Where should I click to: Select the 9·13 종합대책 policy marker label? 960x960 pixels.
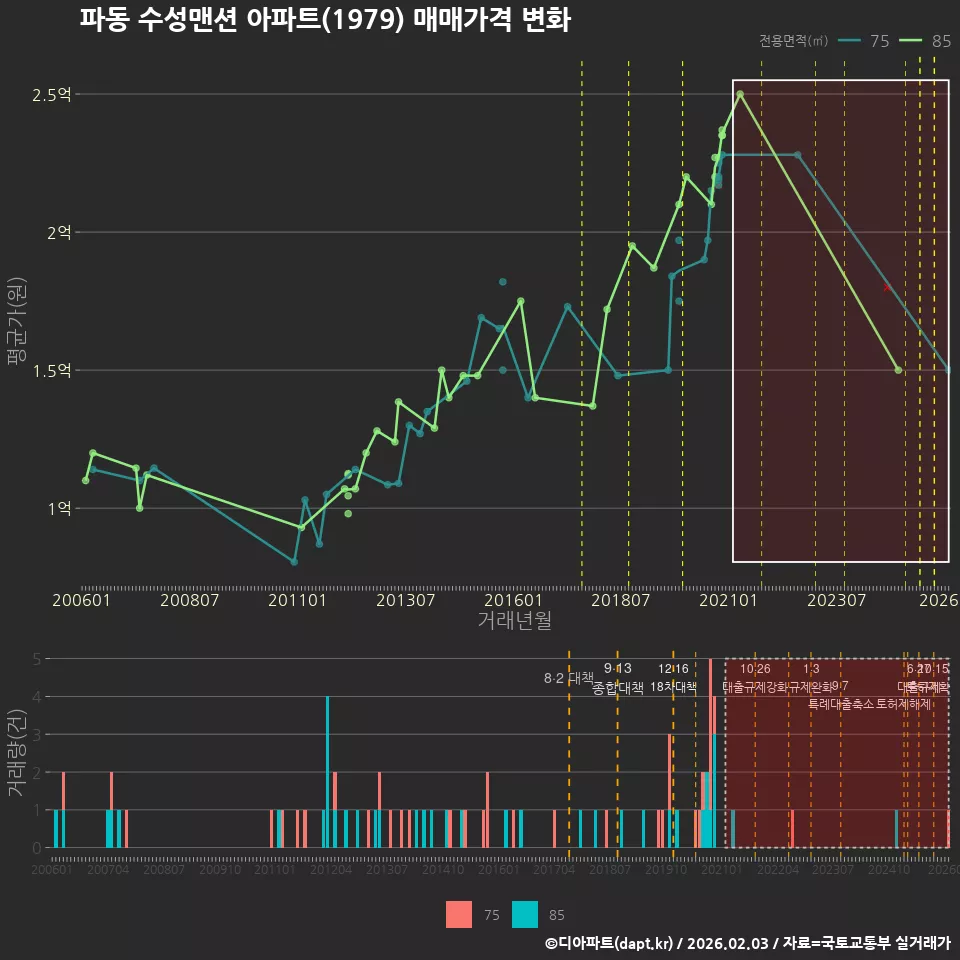[618, 678]
